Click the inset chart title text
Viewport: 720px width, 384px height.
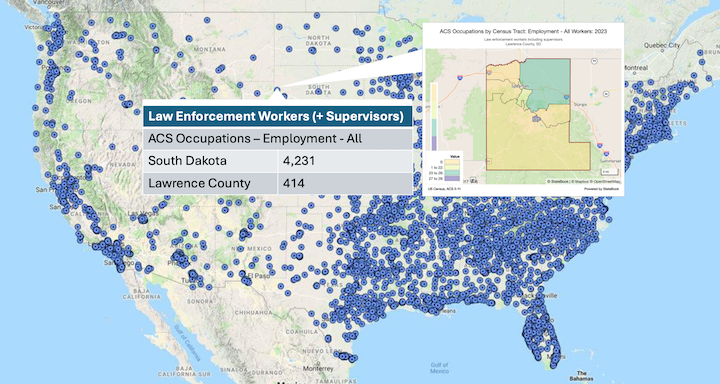point(523,31)
